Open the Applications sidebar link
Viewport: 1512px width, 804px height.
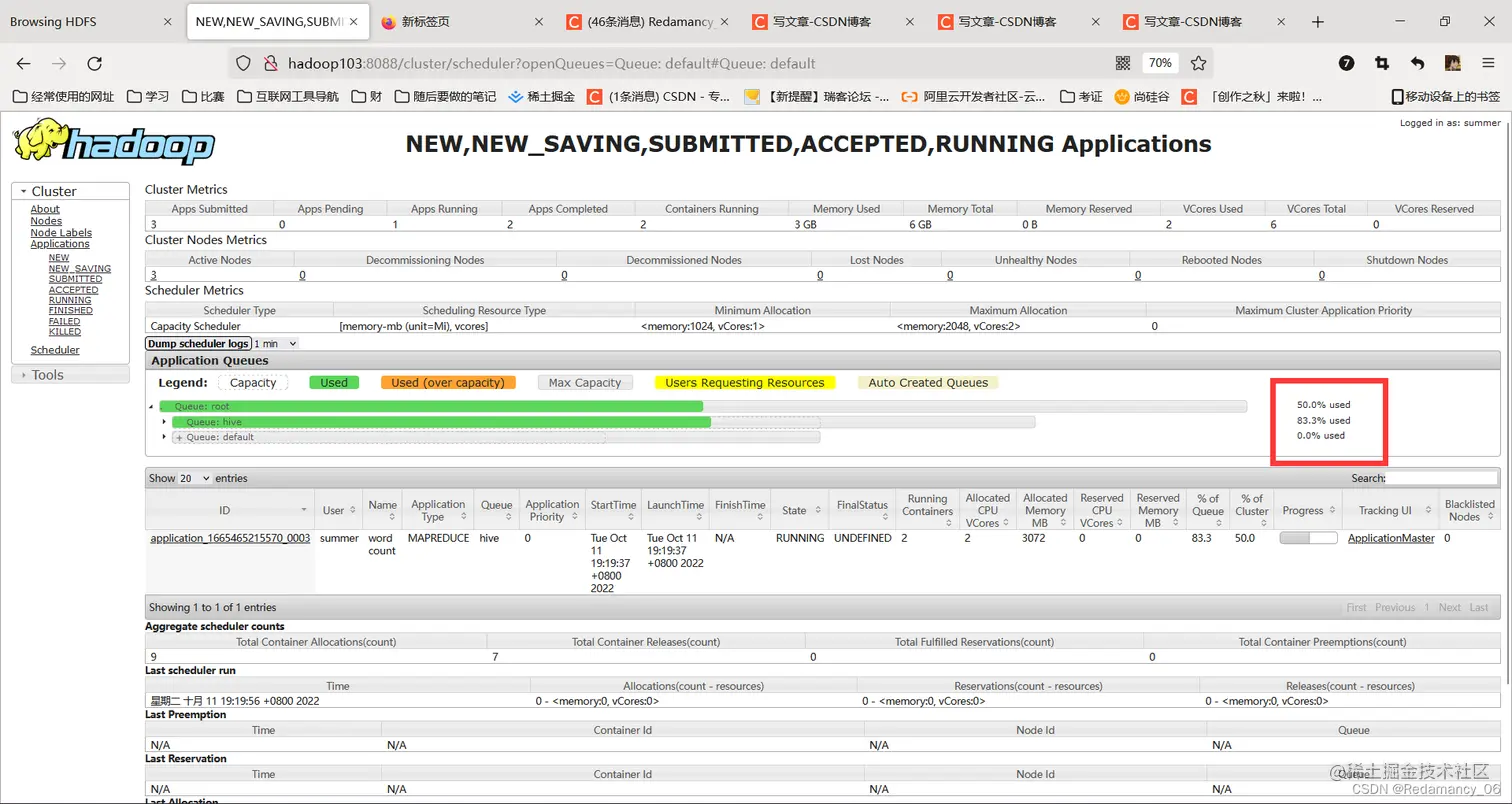(60, 244)
